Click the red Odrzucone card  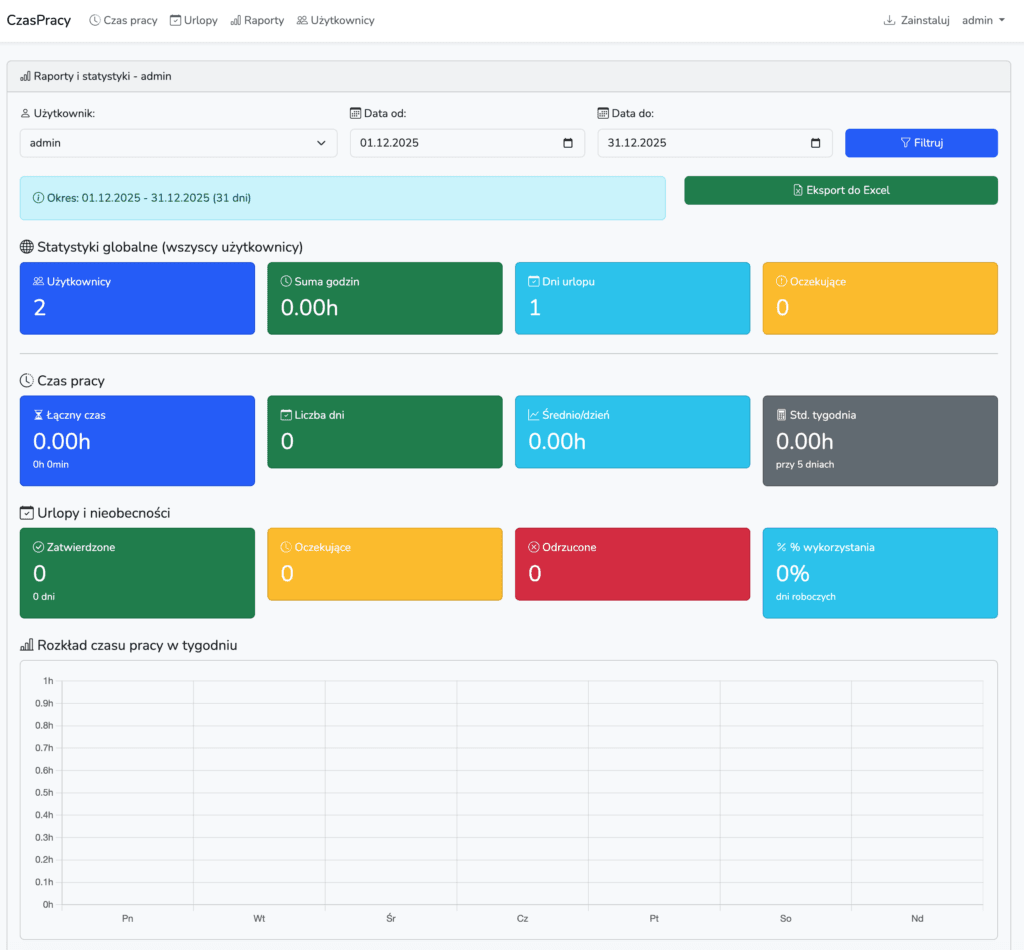632,564
